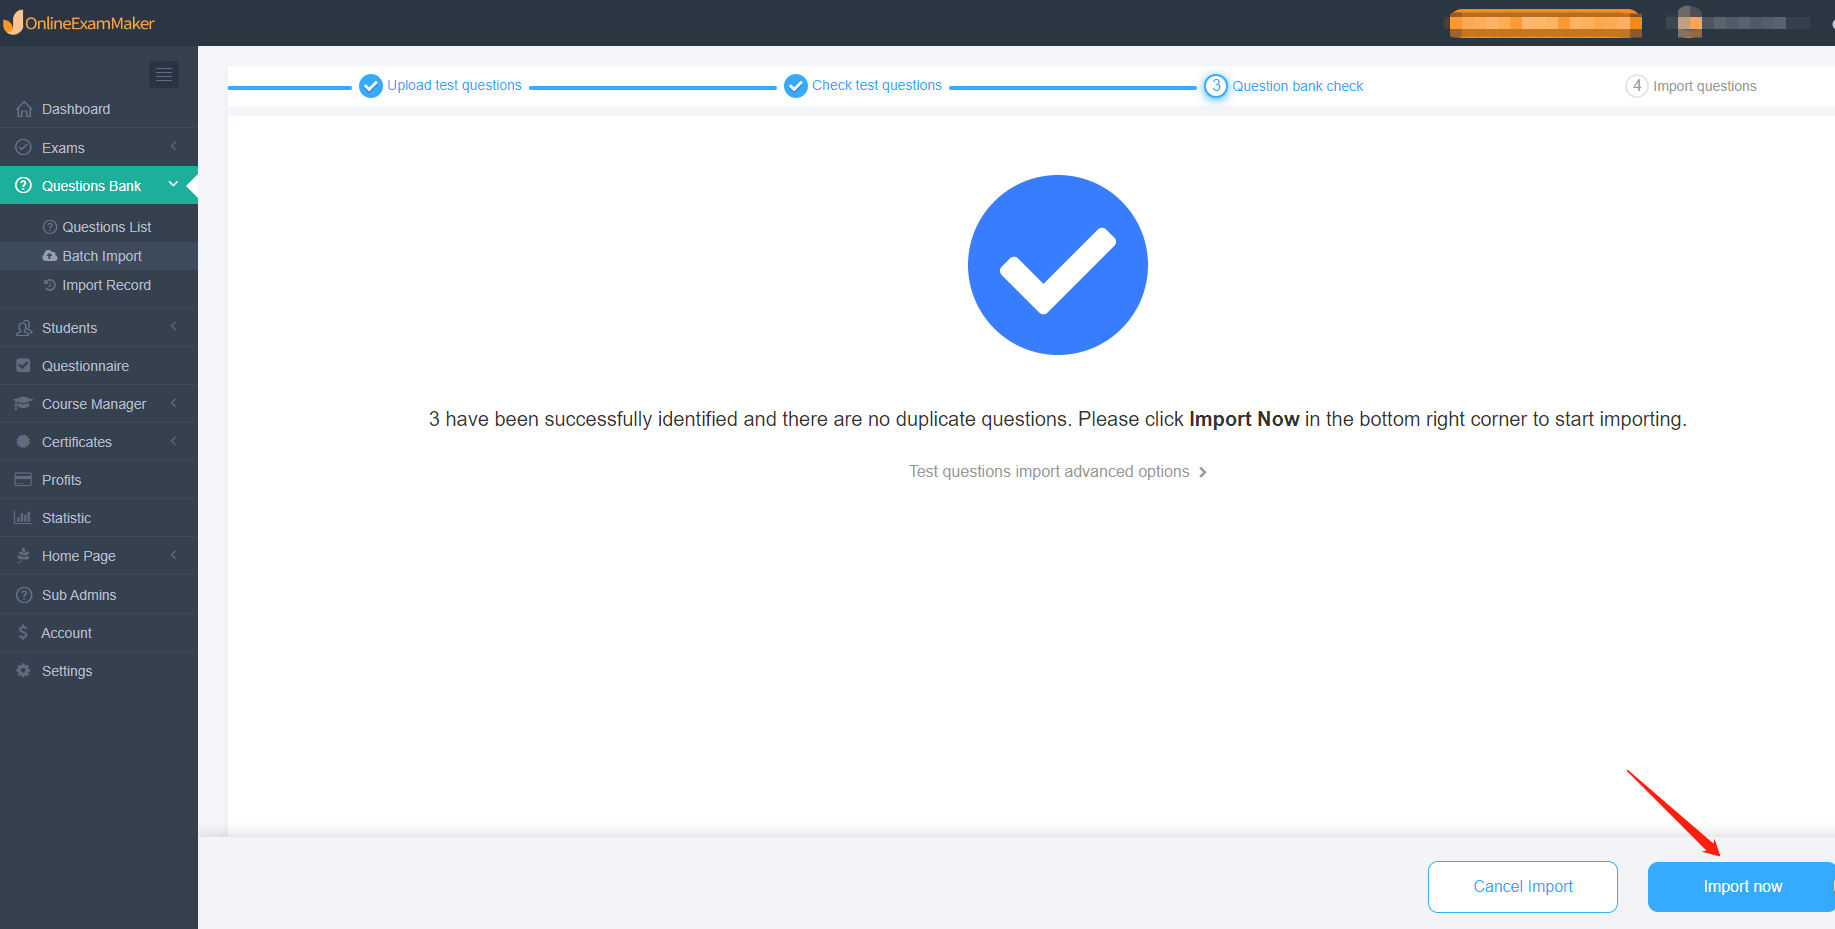Open Dashboard from sidebar
1835x929 pixels.
[99, 109]
